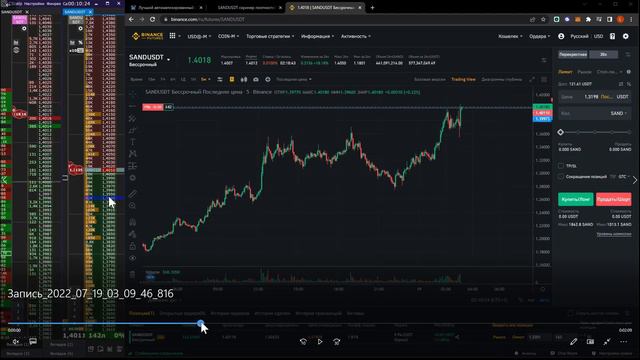The height and width of the screenshot is (360, 640).
Task: Open the chart grid layout icon
Action: tap(544, 79)
